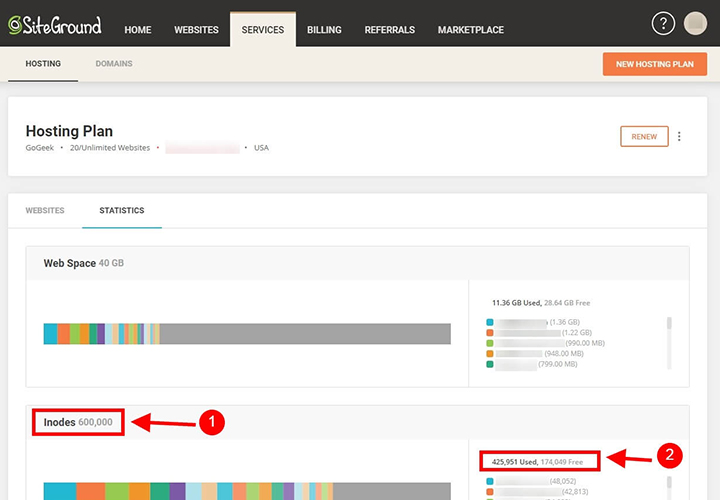Click the amber legend swatch for 948.00 MB
Viewport: 720px width, 500px height.
pyautogui.click(x=490, y=354)
